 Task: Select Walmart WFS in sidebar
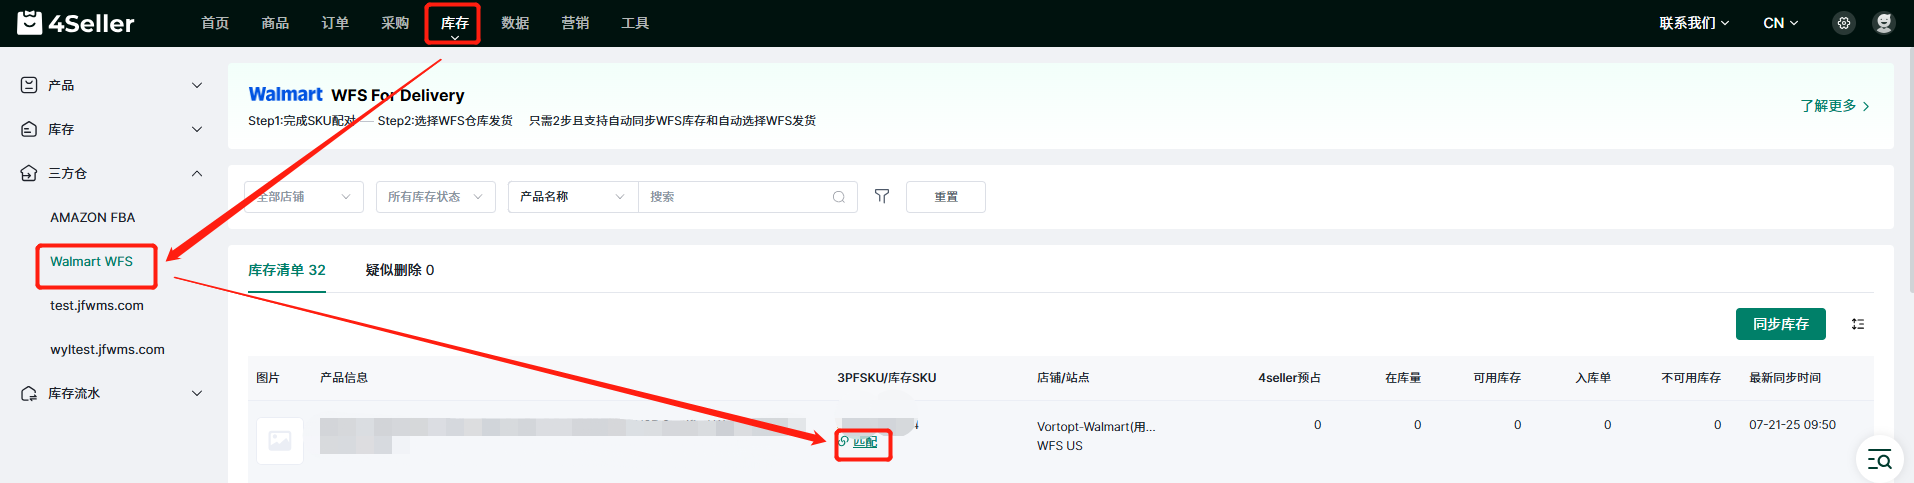click(92, 261)
